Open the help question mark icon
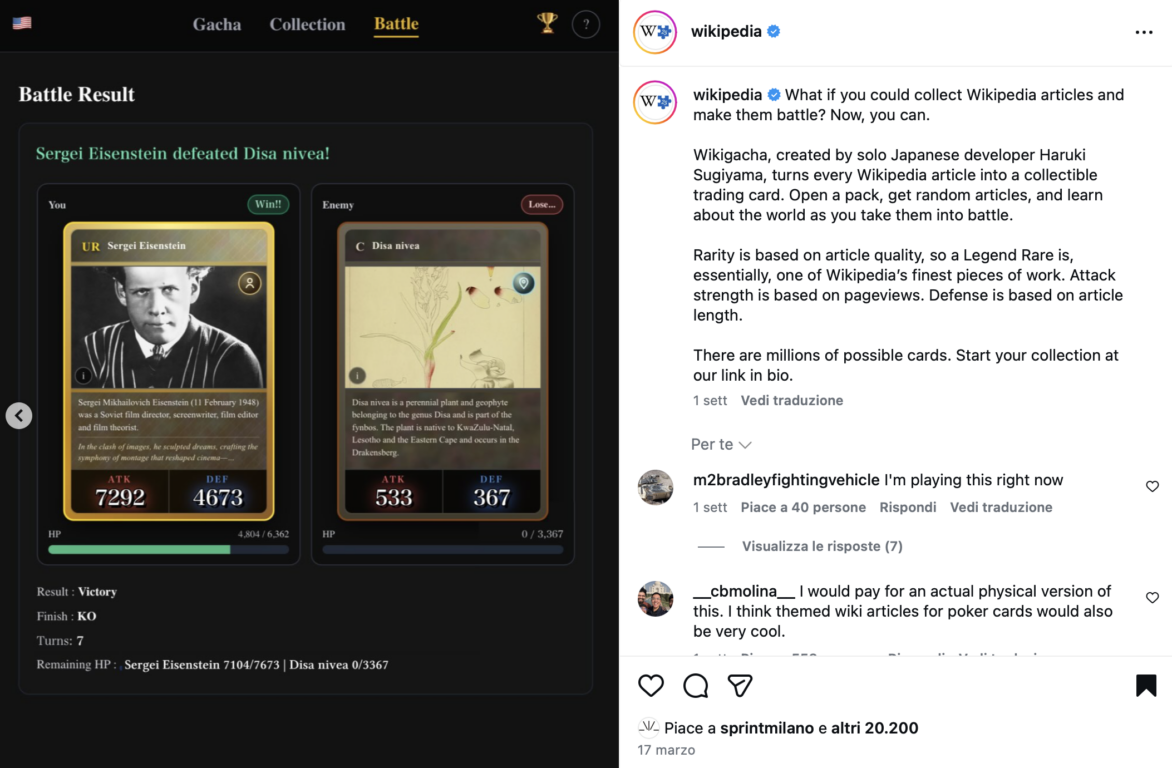This screenshot has width=1172, height=768. pyautogui.click(x=586, y=24)
